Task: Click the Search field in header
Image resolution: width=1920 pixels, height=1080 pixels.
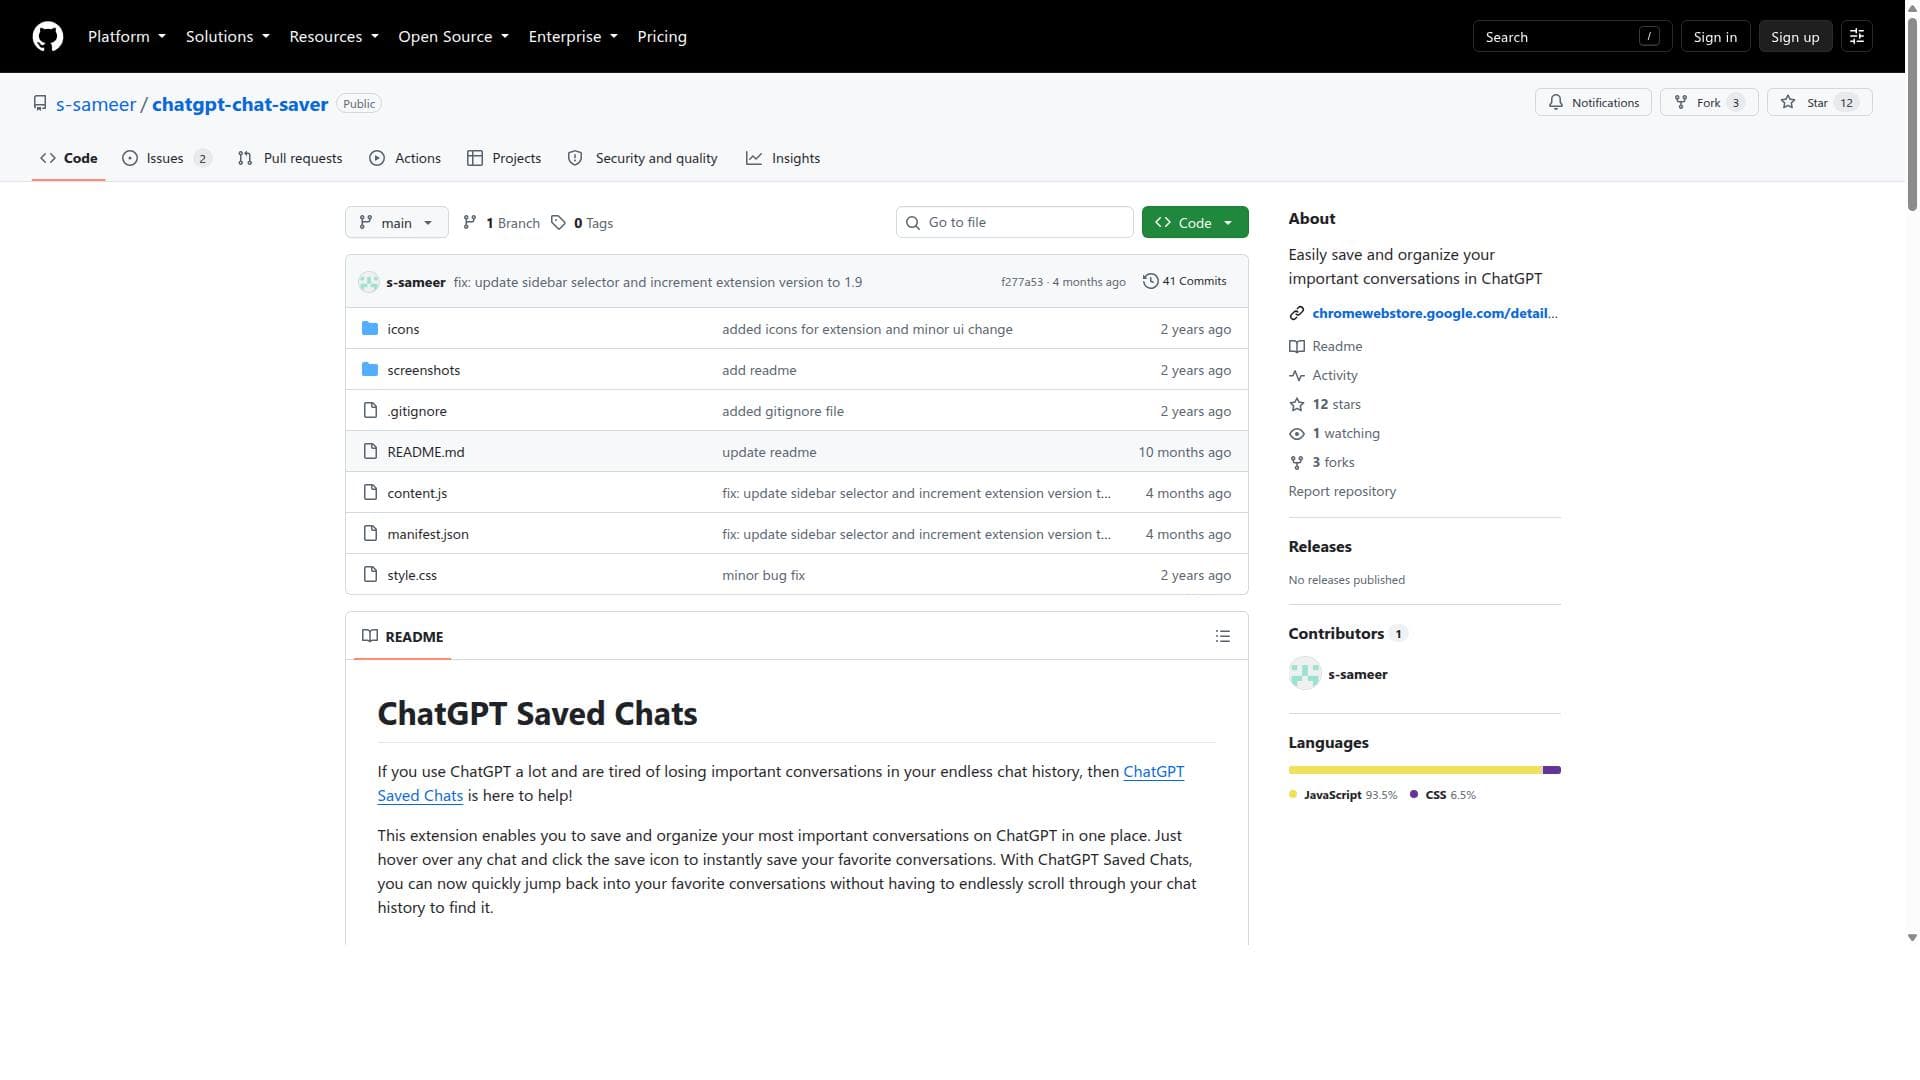Action: coord(1571,37)
